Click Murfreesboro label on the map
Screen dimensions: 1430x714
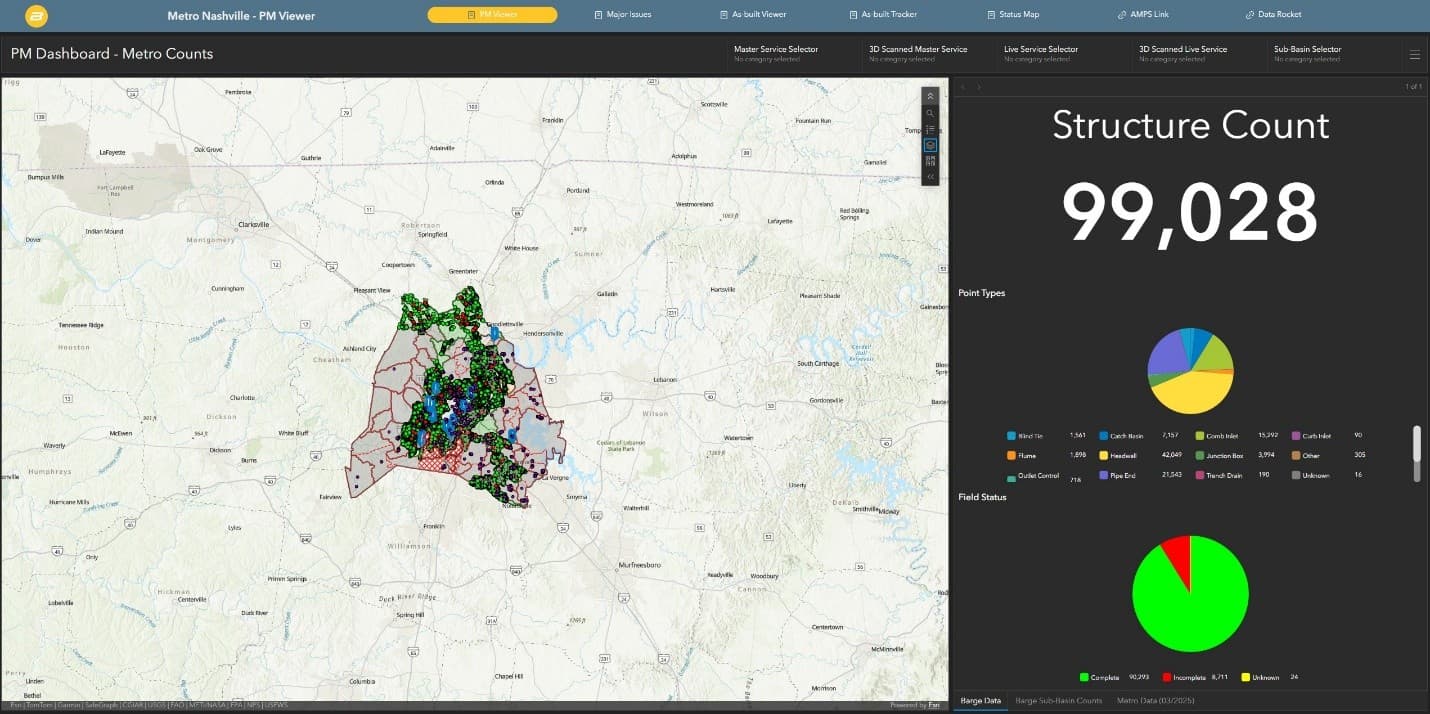coord(640,565)
